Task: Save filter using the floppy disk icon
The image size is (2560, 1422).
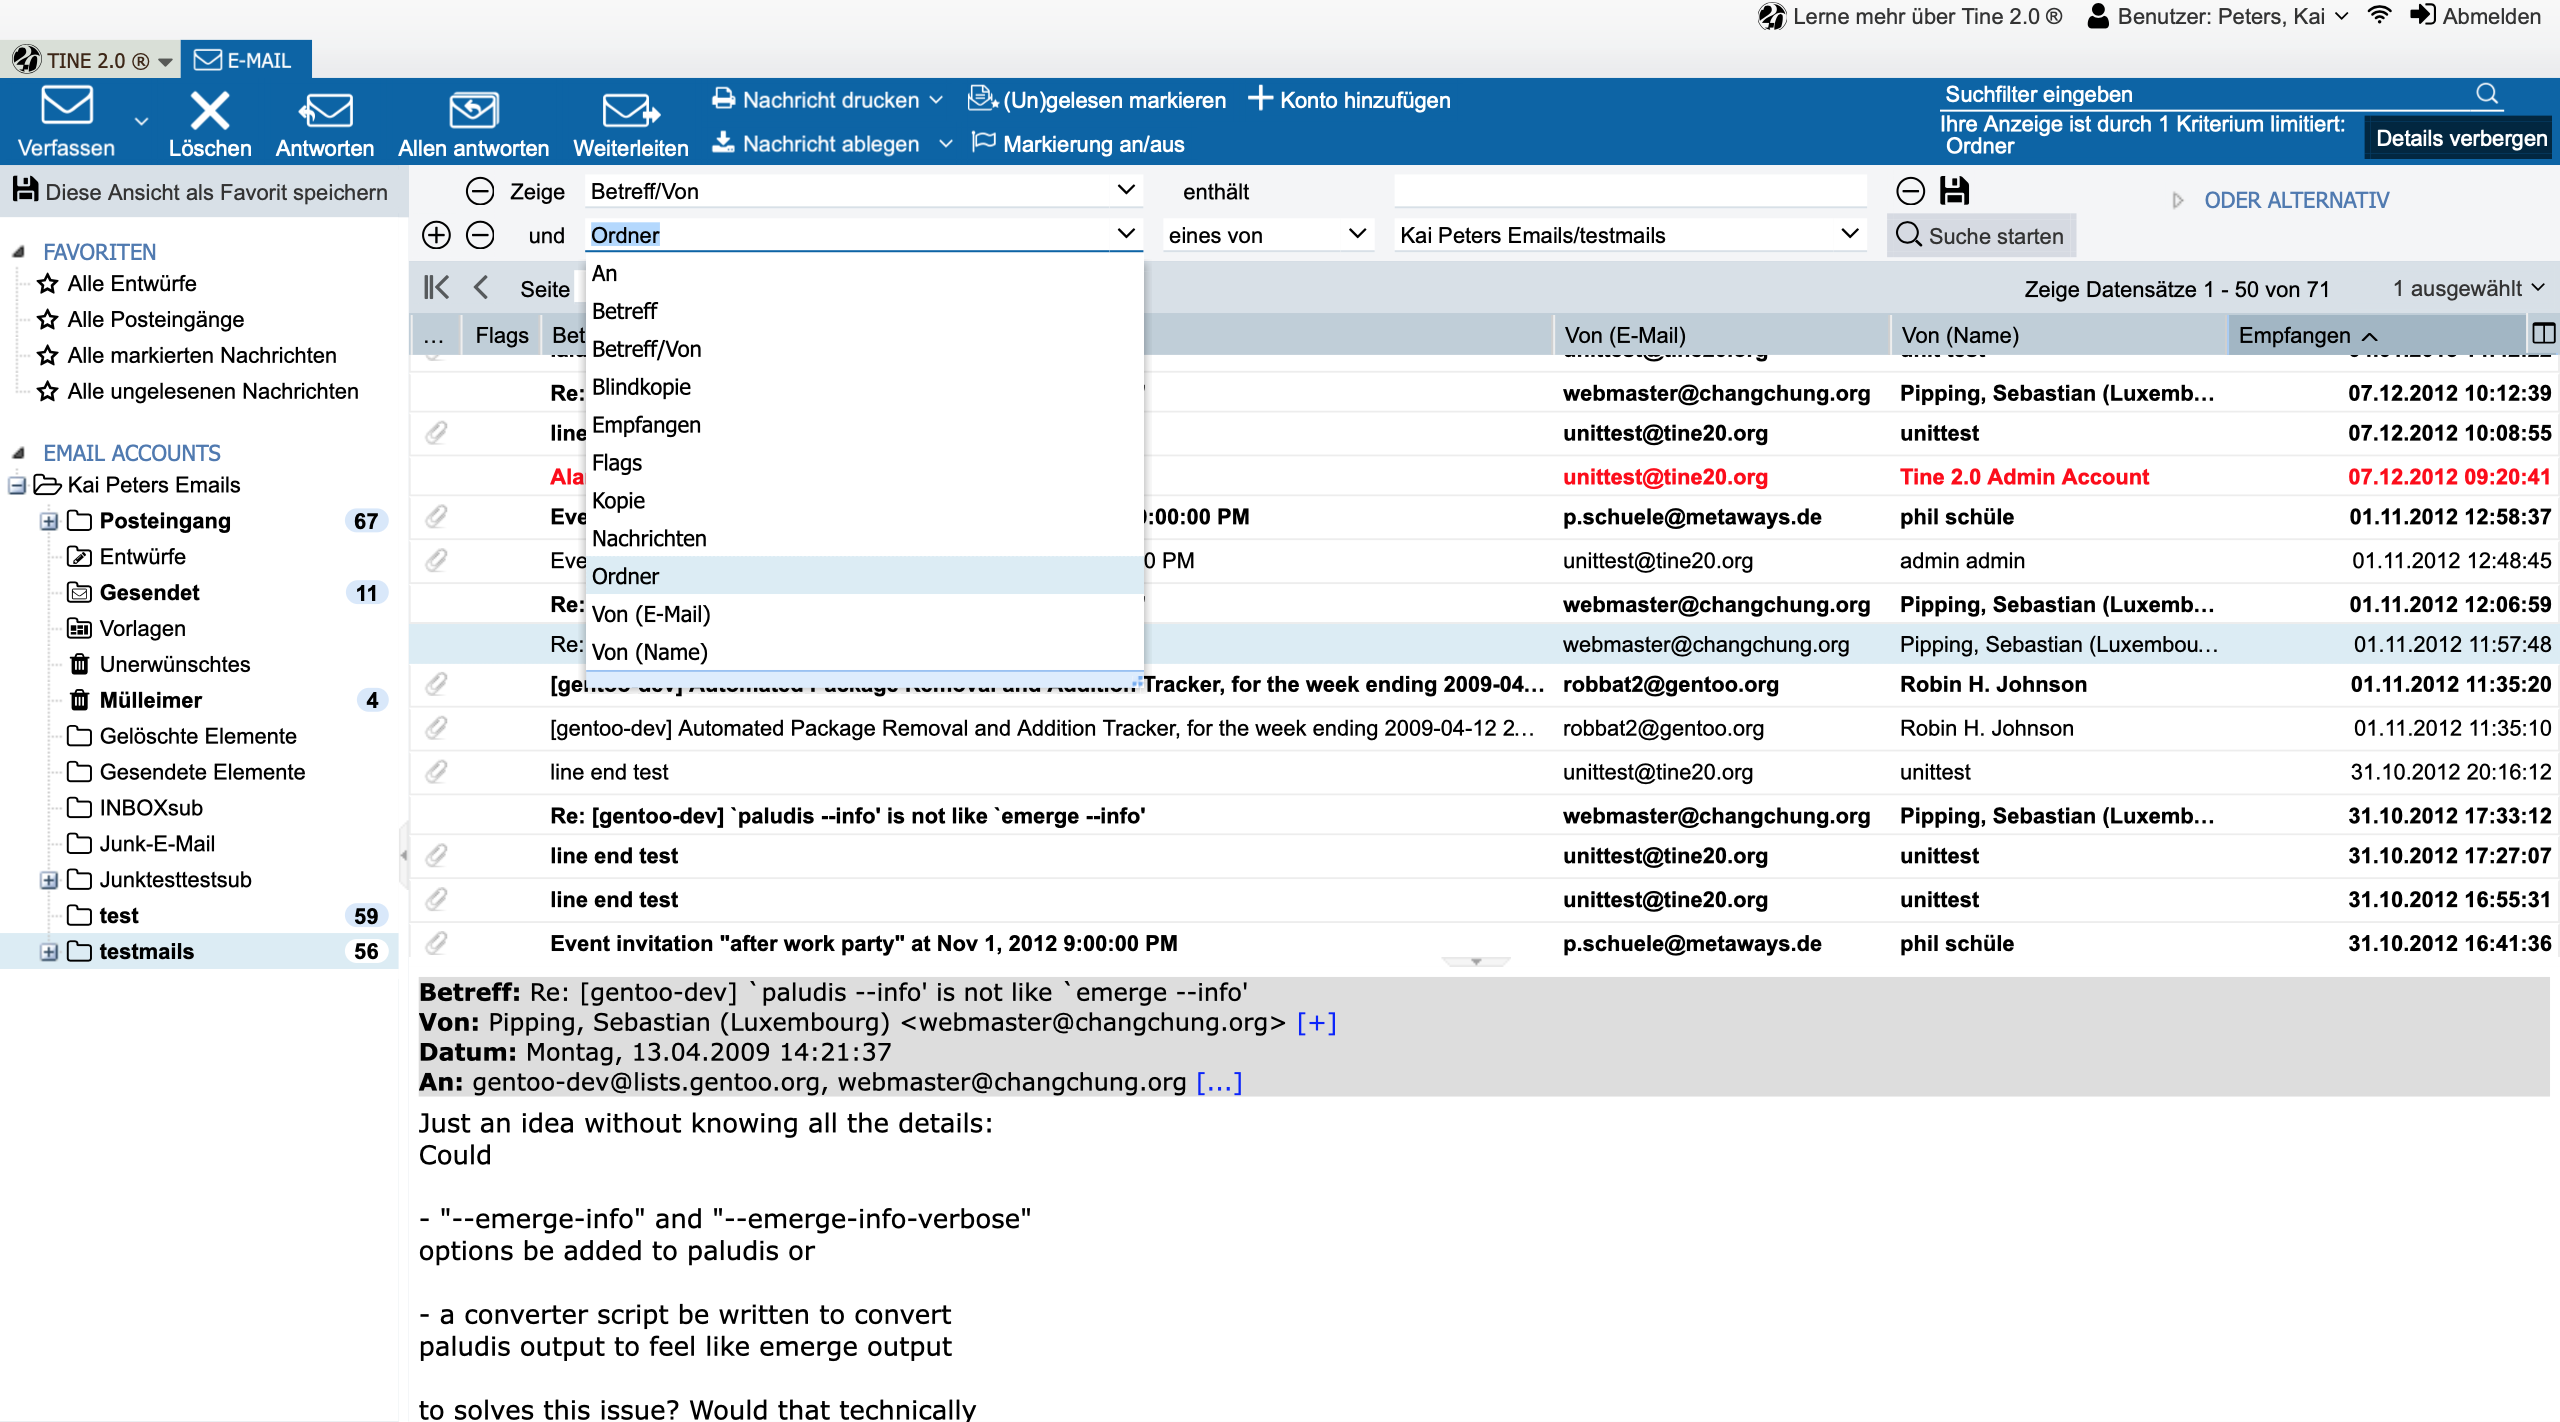Action: [x=1954, y=190]
